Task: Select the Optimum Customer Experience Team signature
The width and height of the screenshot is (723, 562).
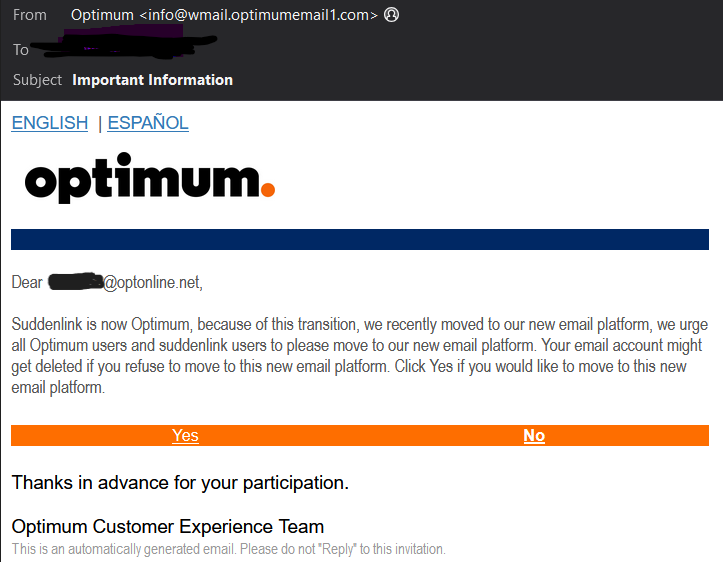Action: [168, 527]
